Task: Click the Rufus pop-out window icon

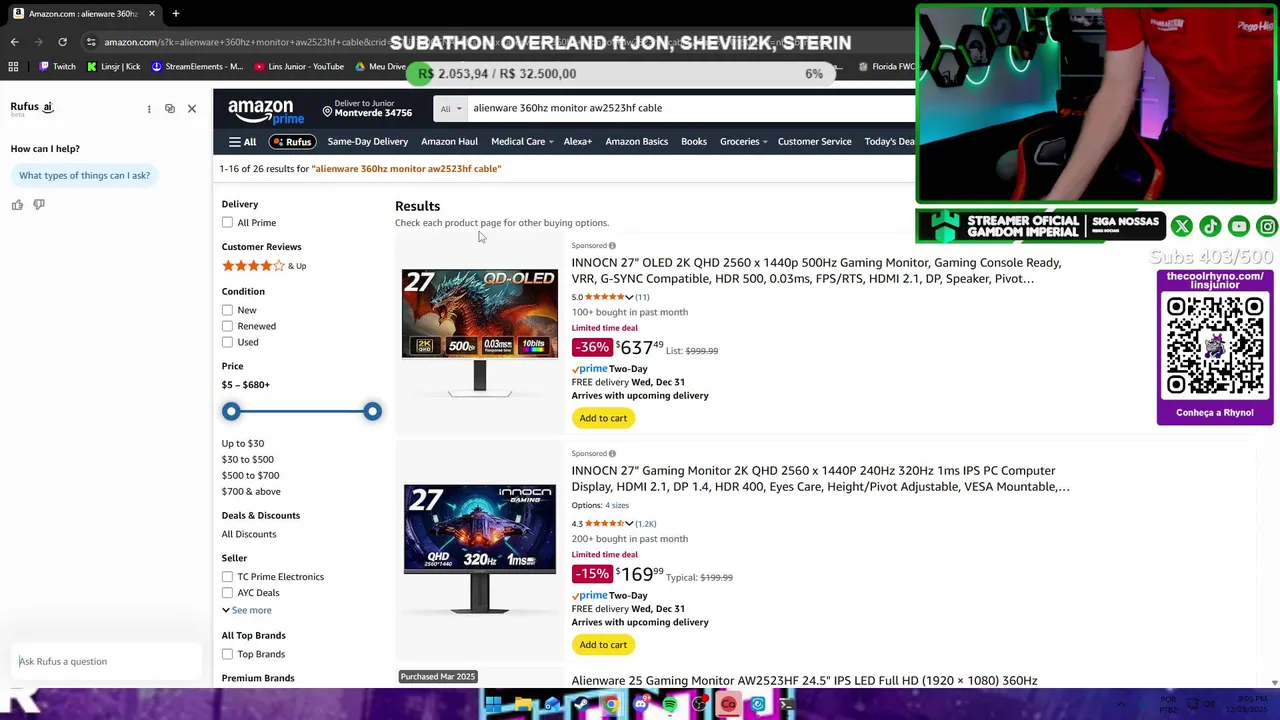Action: pyautogui.click(x=170, y=108)
